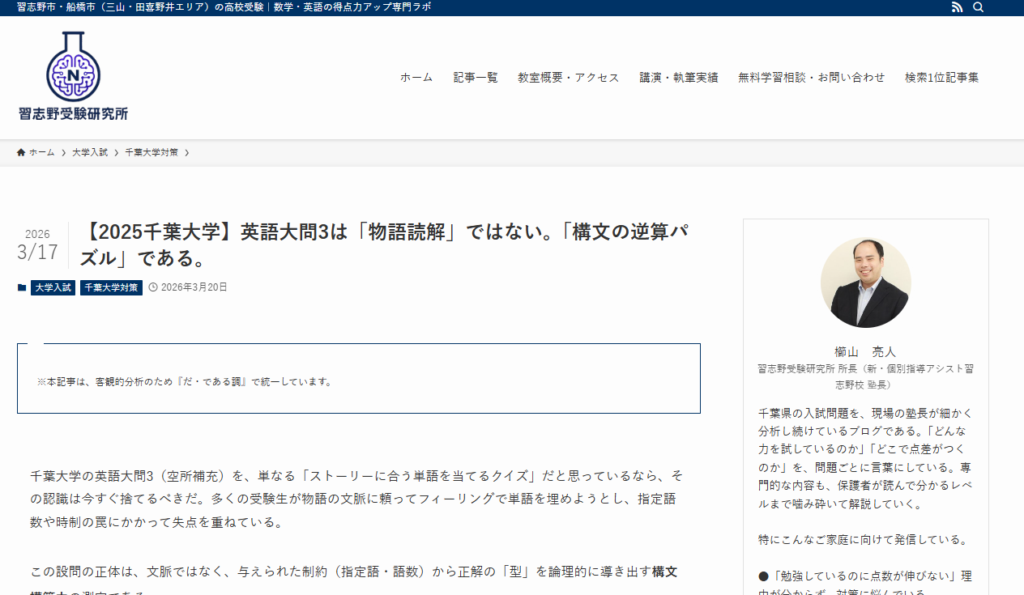Click the clock icon by the publish date
The height and width of the screenshot is (595, 1024).
pyautogui.click(x=153, y=287)
